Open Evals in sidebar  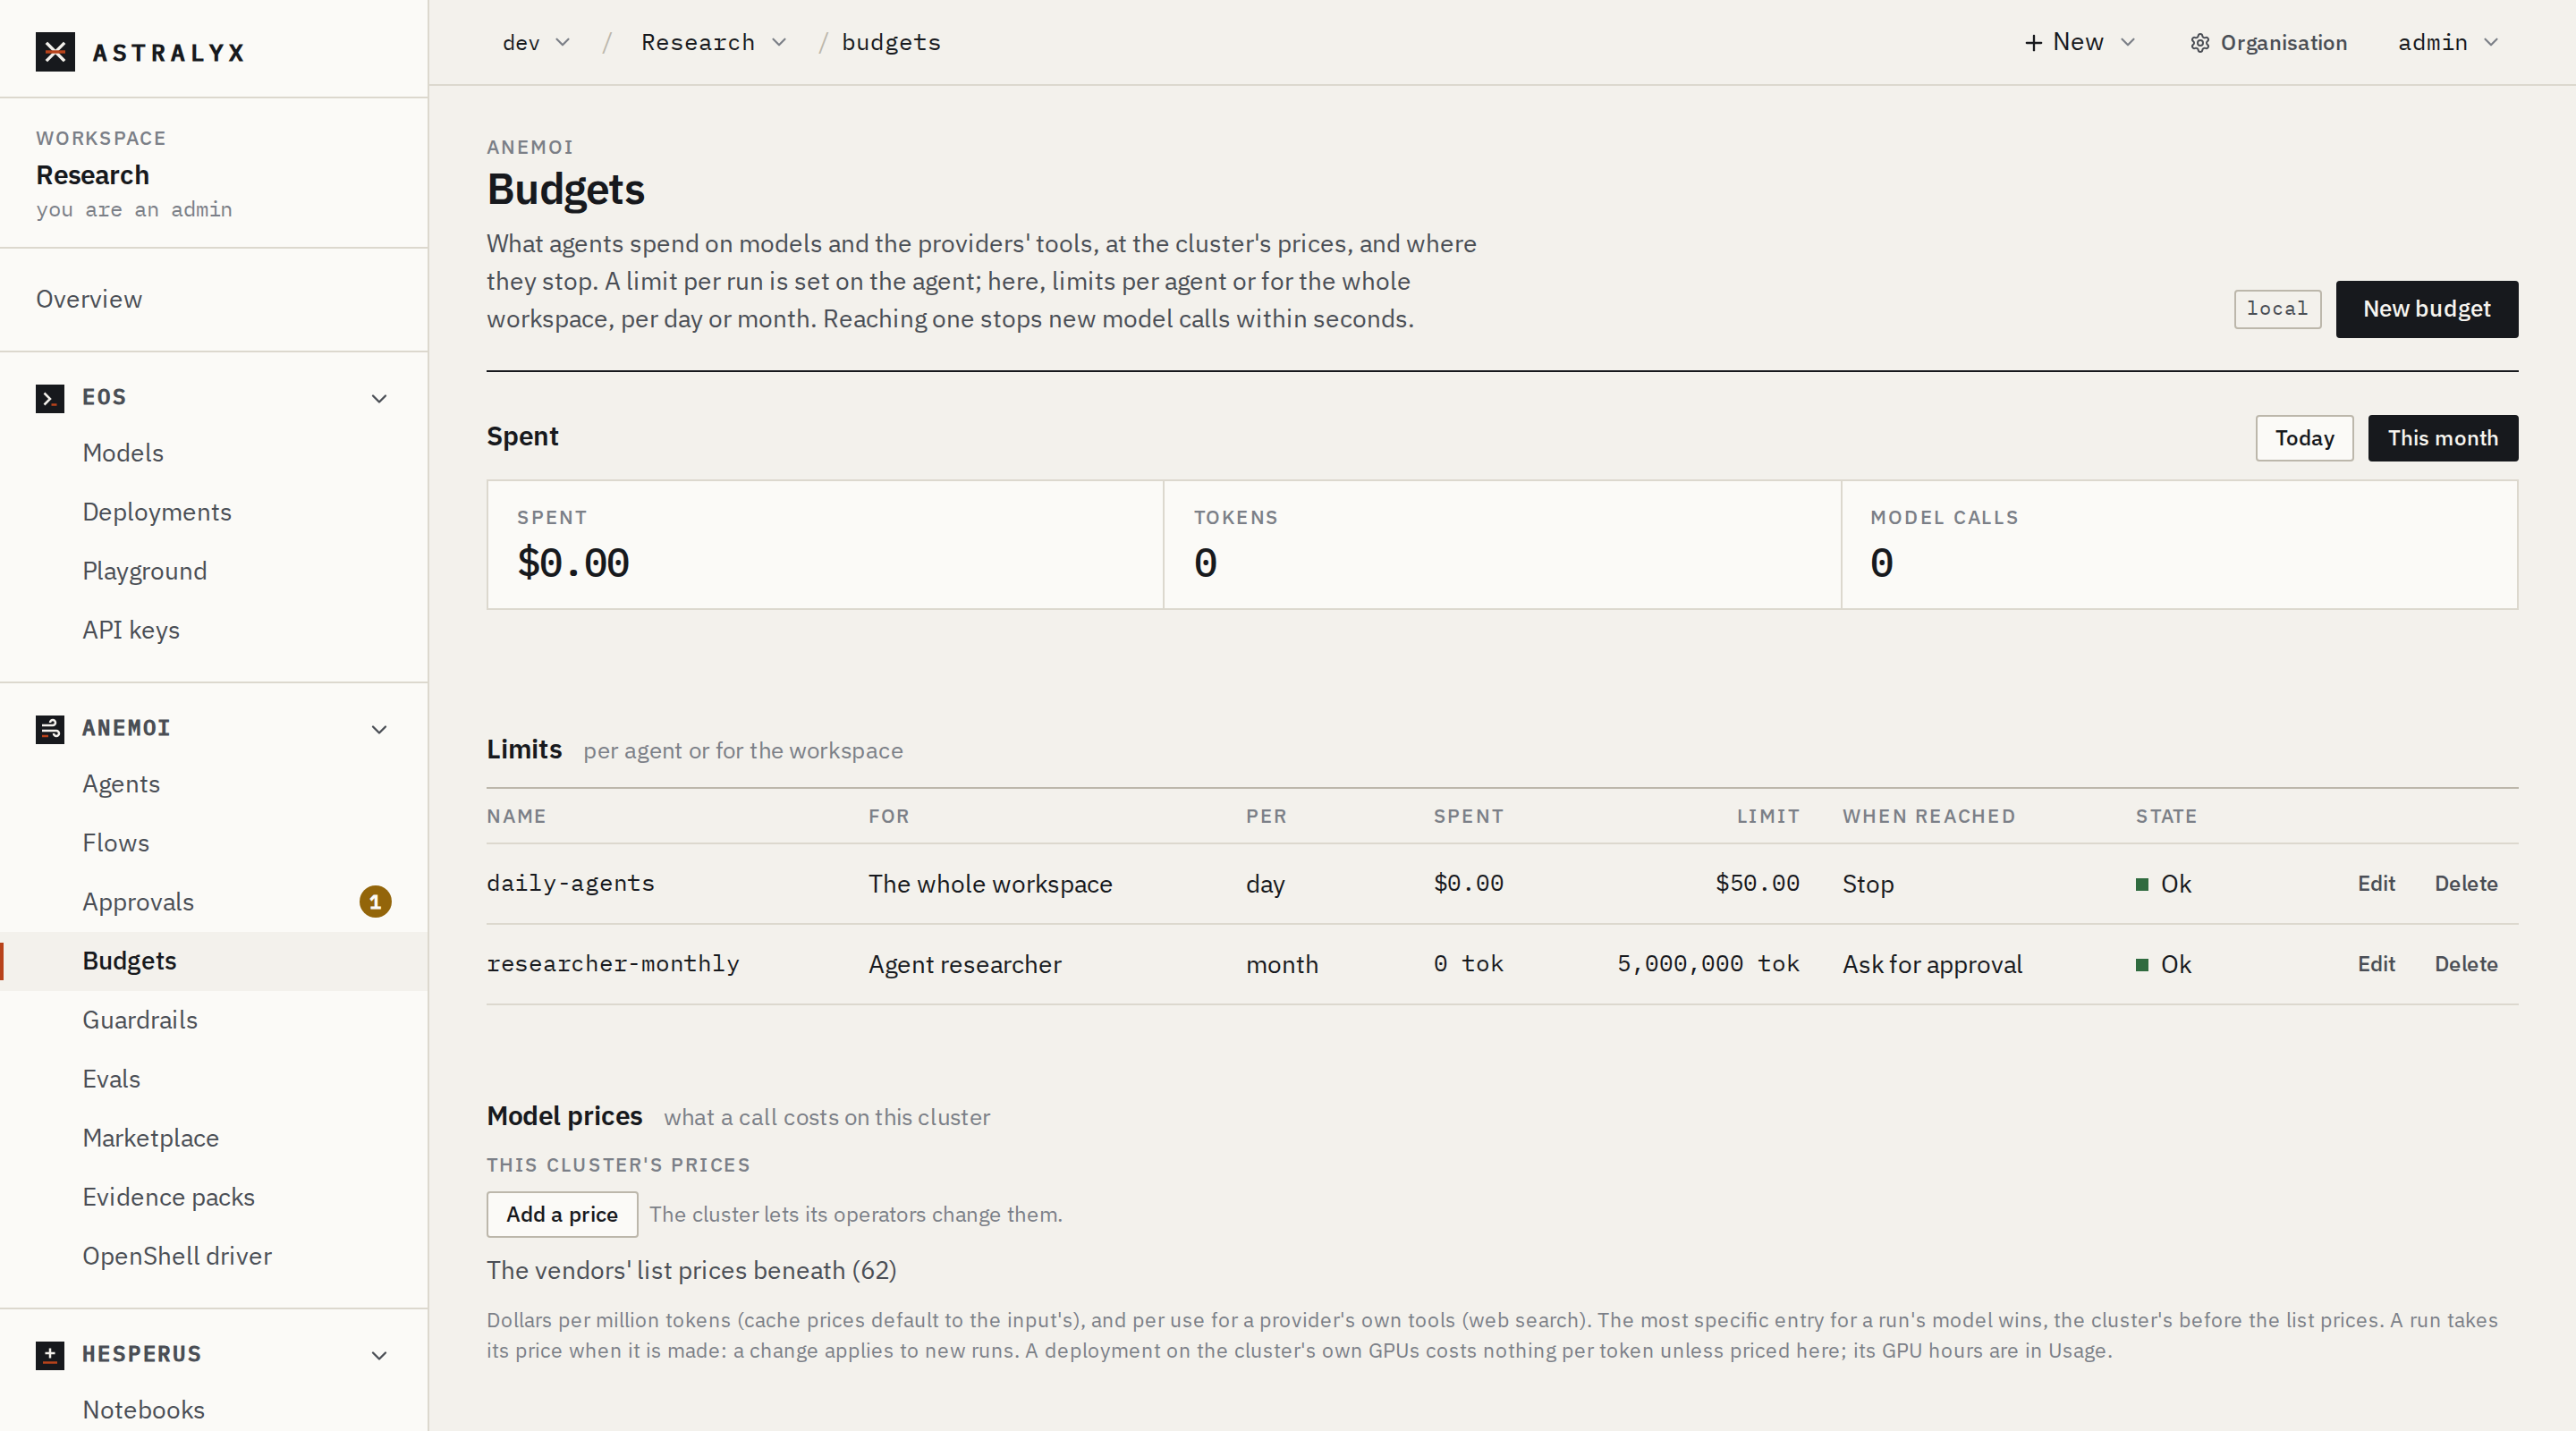point(111,1079)
